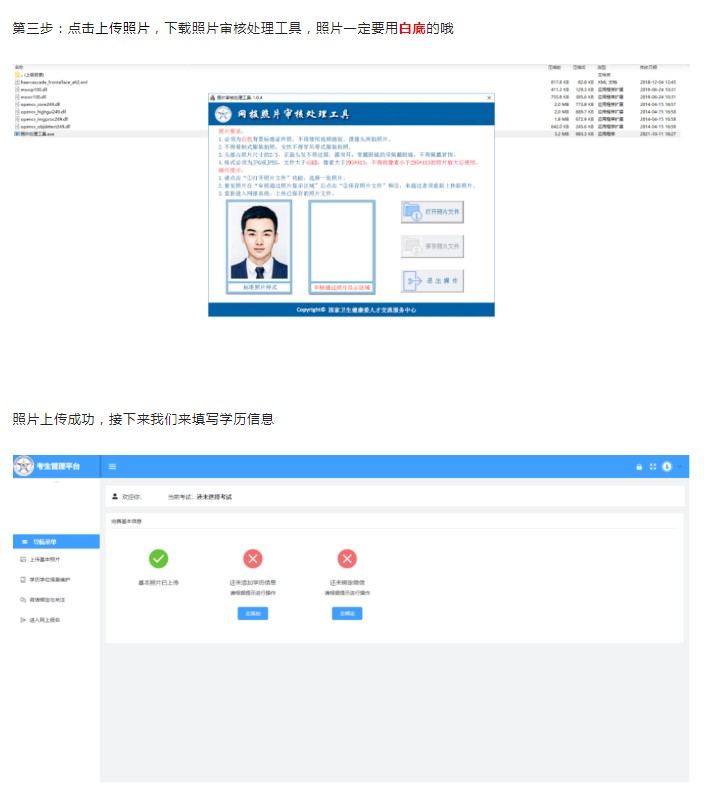The height and width of the screenshot is (799, 704).
Task: Click the fullscreen icon in top bar
Action: coord(653,467)
